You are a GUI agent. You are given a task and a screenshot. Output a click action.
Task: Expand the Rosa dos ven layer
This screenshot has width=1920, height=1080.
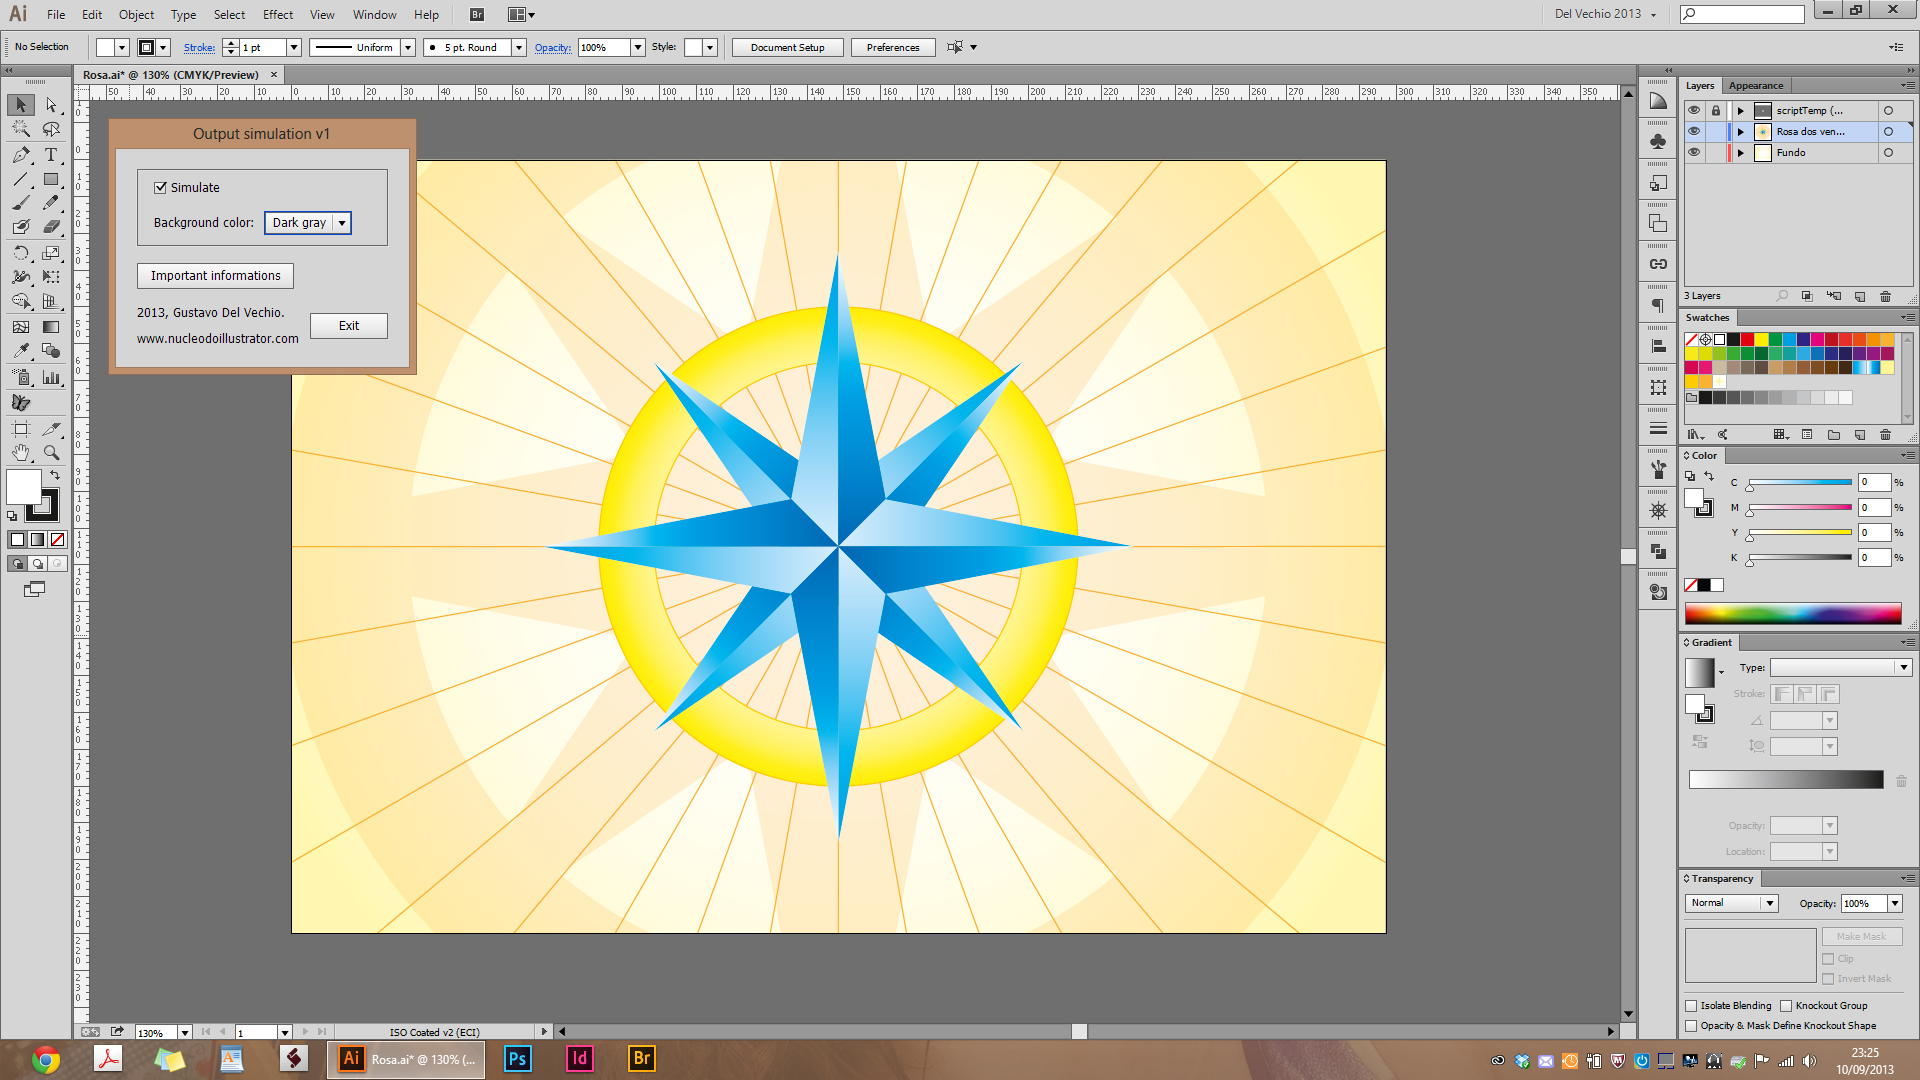(x=1740, y=131)
